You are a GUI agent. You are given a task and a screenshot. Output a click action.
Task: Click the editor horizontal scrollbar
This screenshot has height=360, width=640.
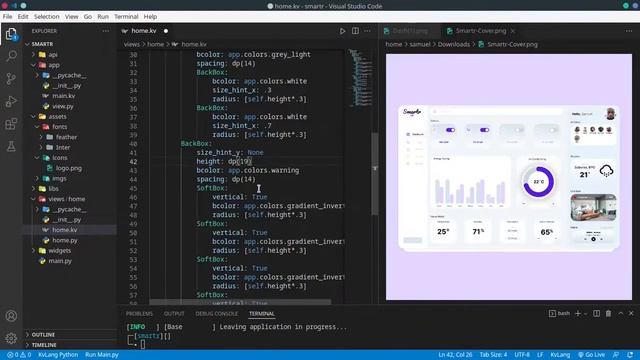[240, 302]
